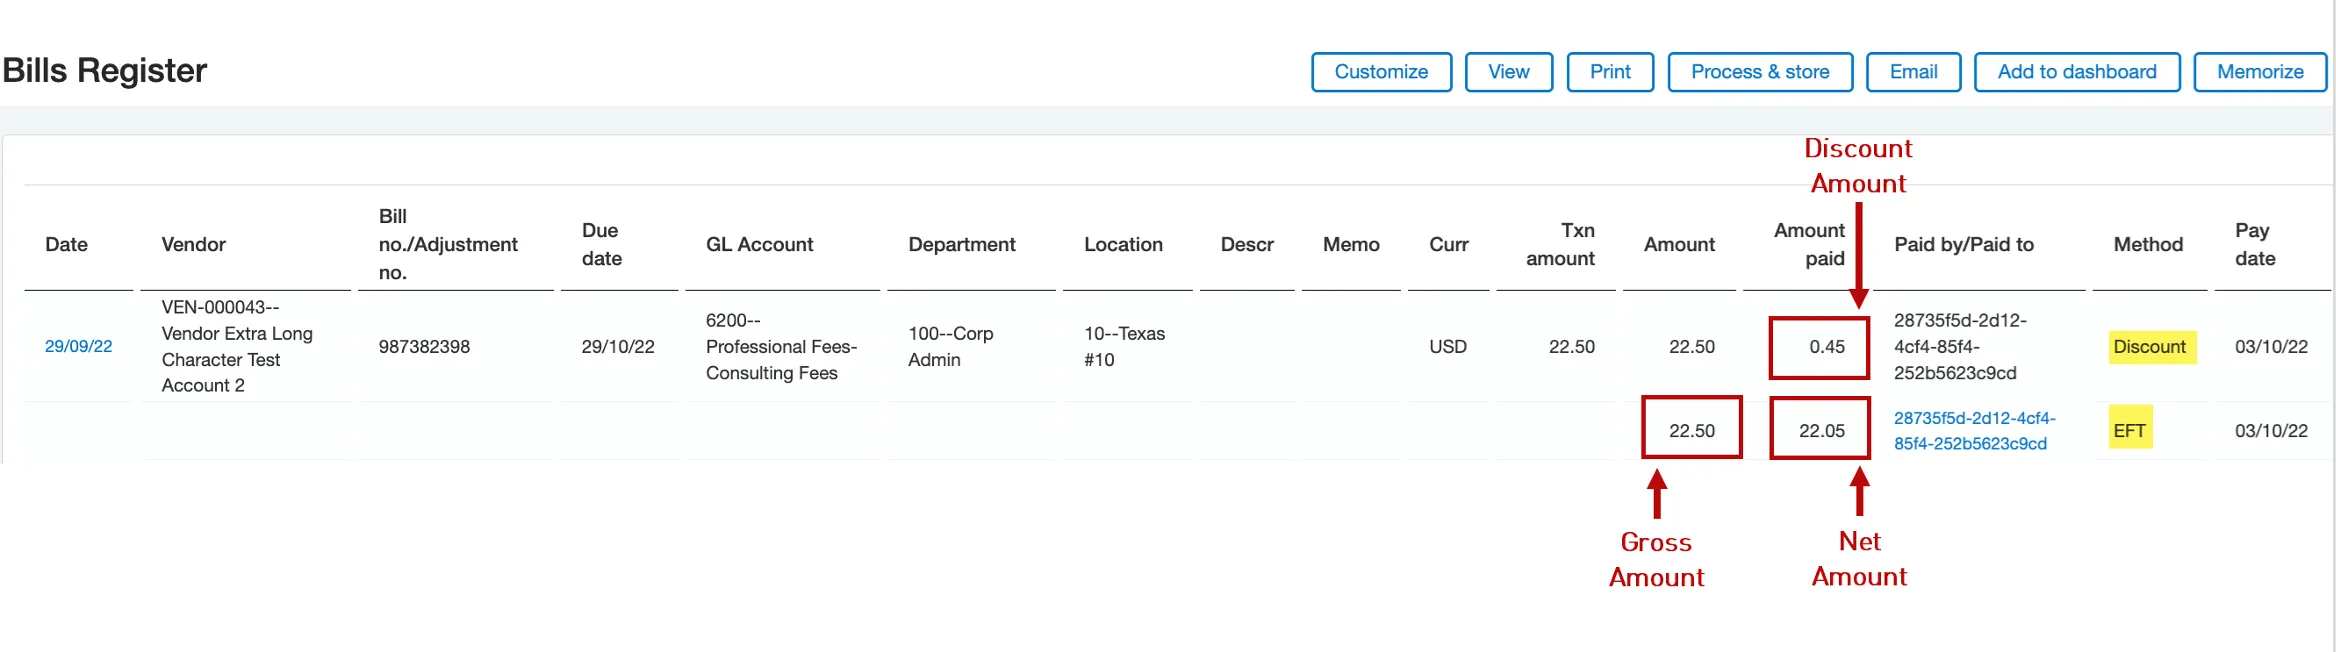Image resolution: width=2336 pixels, height=652 pixels.
Task: Click the Department column header
Action: (962, 244)
